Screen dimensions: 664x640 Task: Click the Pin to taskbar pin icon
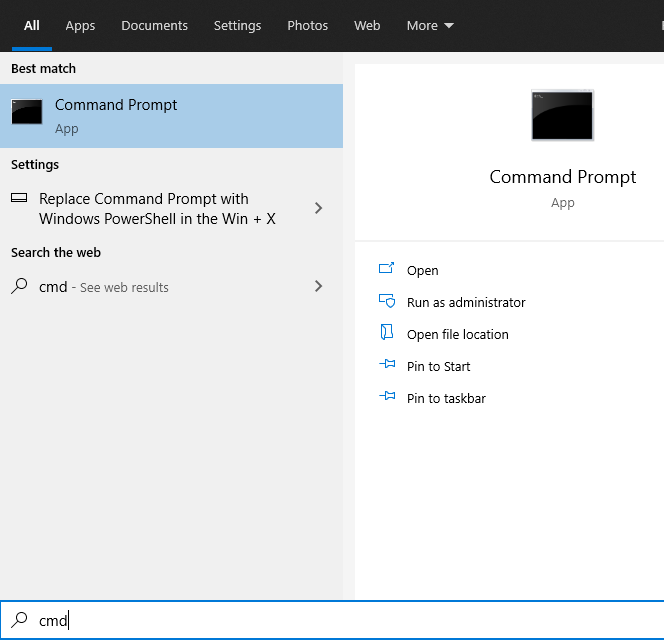click(387, 397)
